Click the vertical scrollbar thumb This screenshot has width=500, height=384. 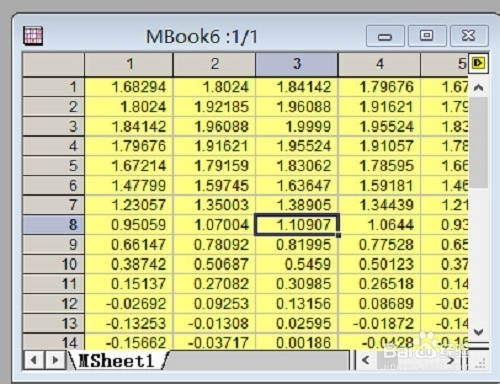tap(478, 142)
